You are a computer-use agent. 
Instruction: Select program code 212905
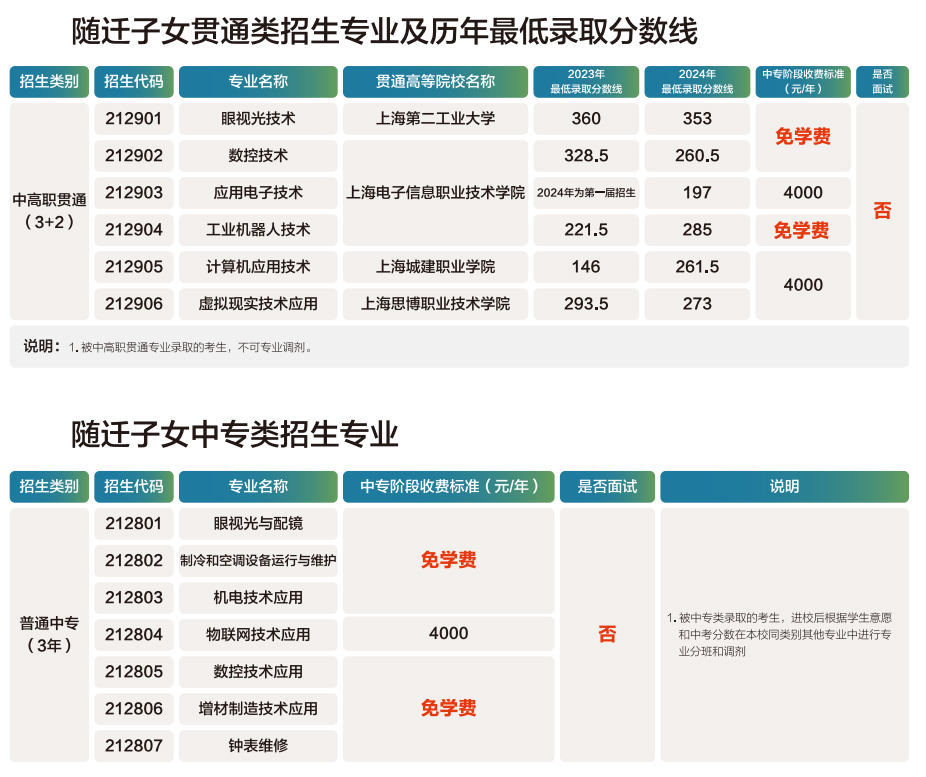coord(134,267)
